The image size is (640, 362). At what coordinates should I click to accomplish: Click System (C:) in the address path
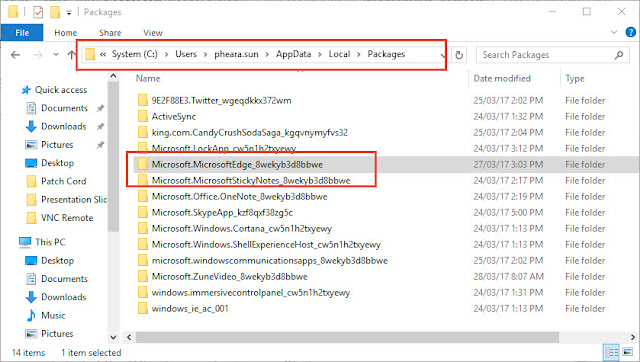click(x=135, y=54)
